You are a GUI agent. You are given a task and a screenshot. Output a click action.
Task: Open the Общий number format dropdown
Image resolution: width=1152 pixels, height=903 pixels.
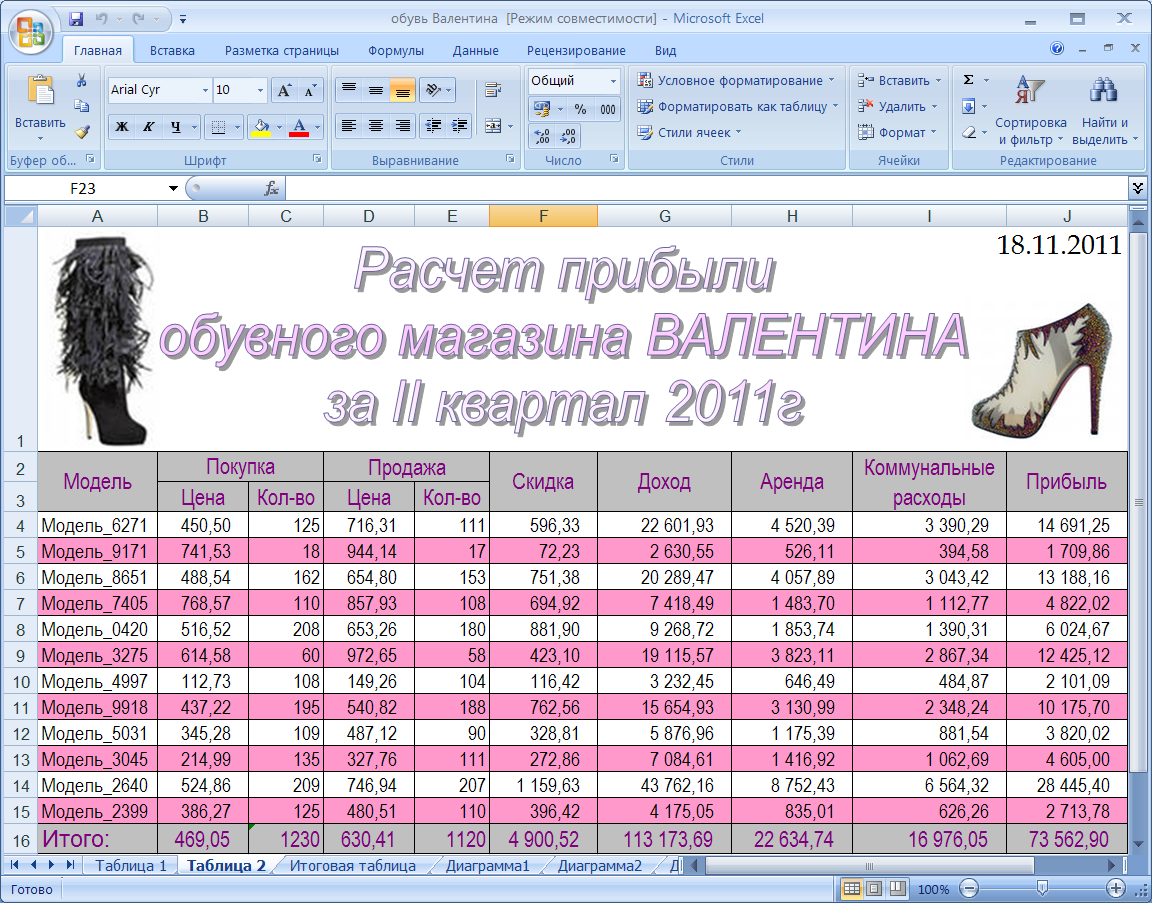tap(613, 81)
